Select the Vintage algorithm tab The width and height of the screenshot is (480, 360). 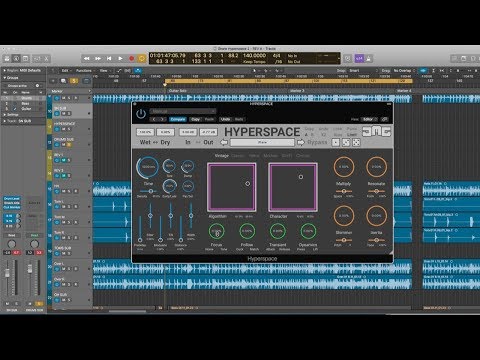[221, 156]
